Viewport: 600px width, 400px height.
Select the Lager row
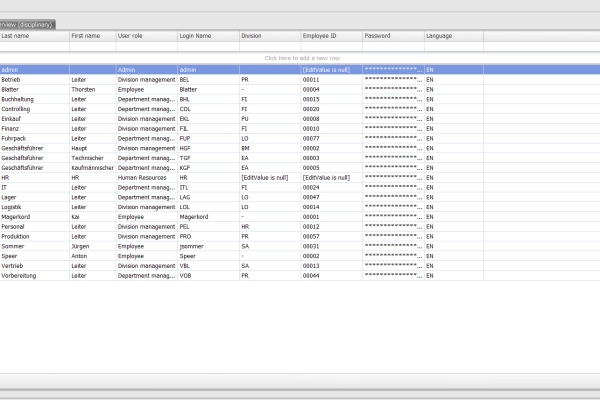[300, 198]
